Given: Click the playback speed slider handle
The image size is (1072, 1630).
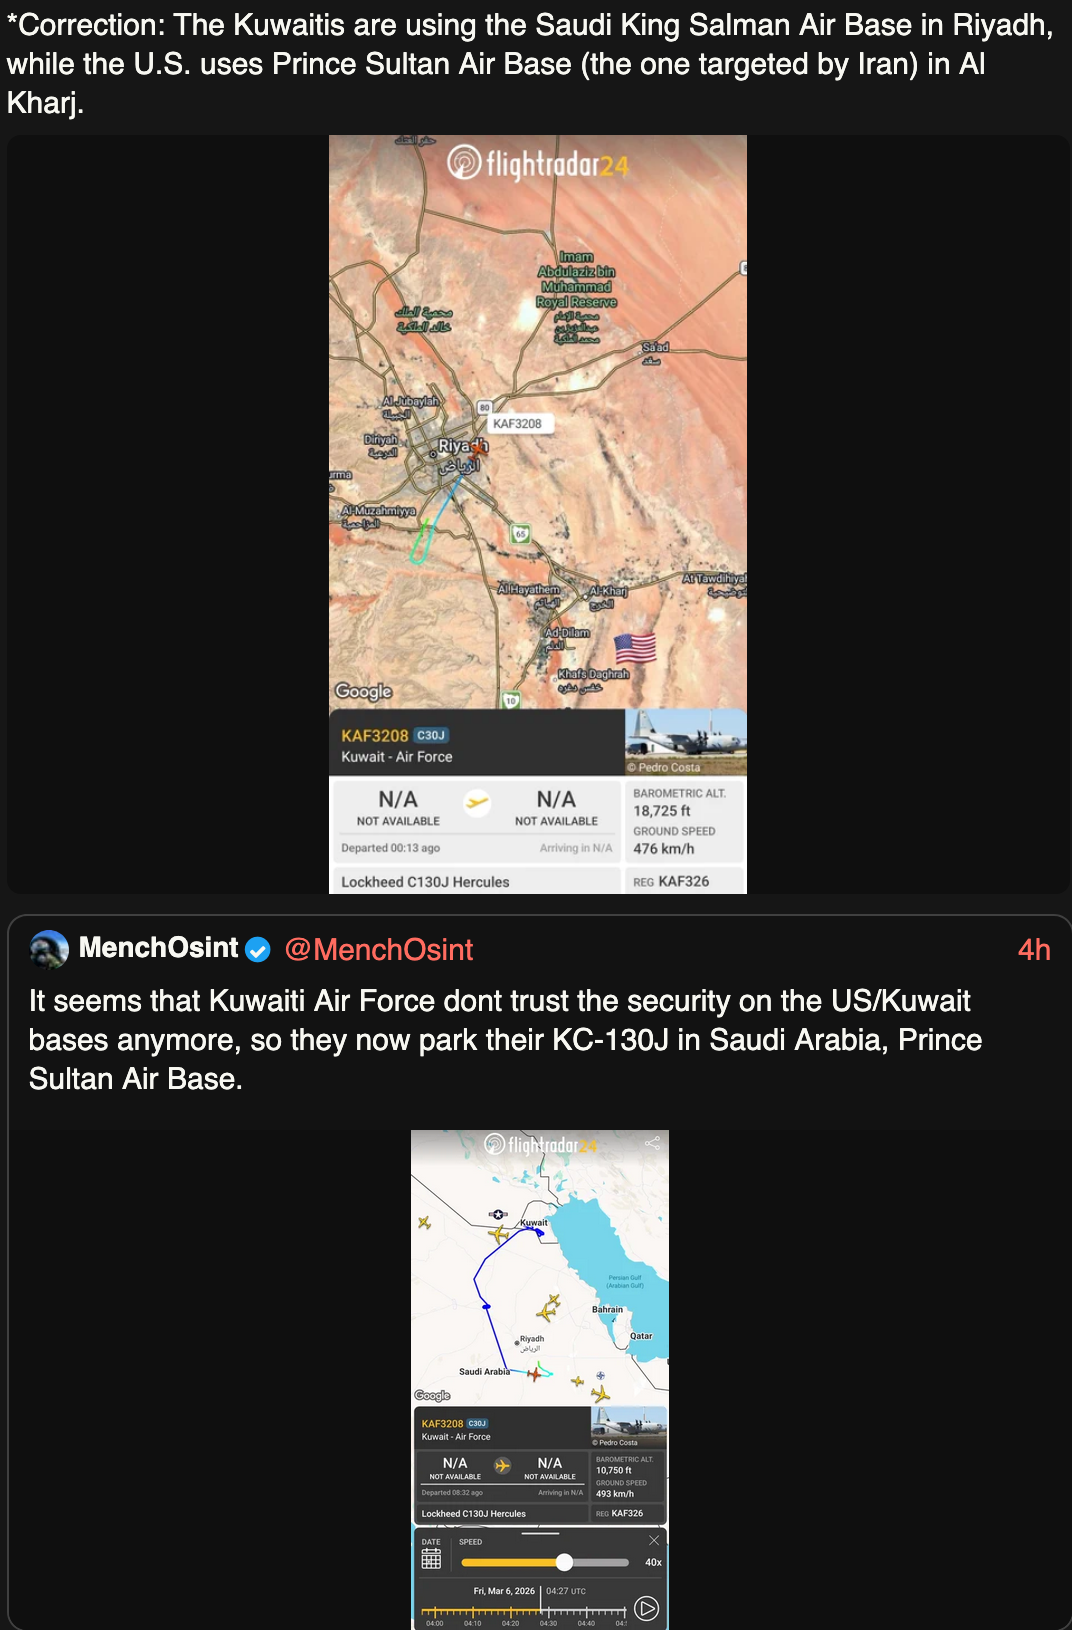Looking at the screenshot, I should coord(564,1562).
